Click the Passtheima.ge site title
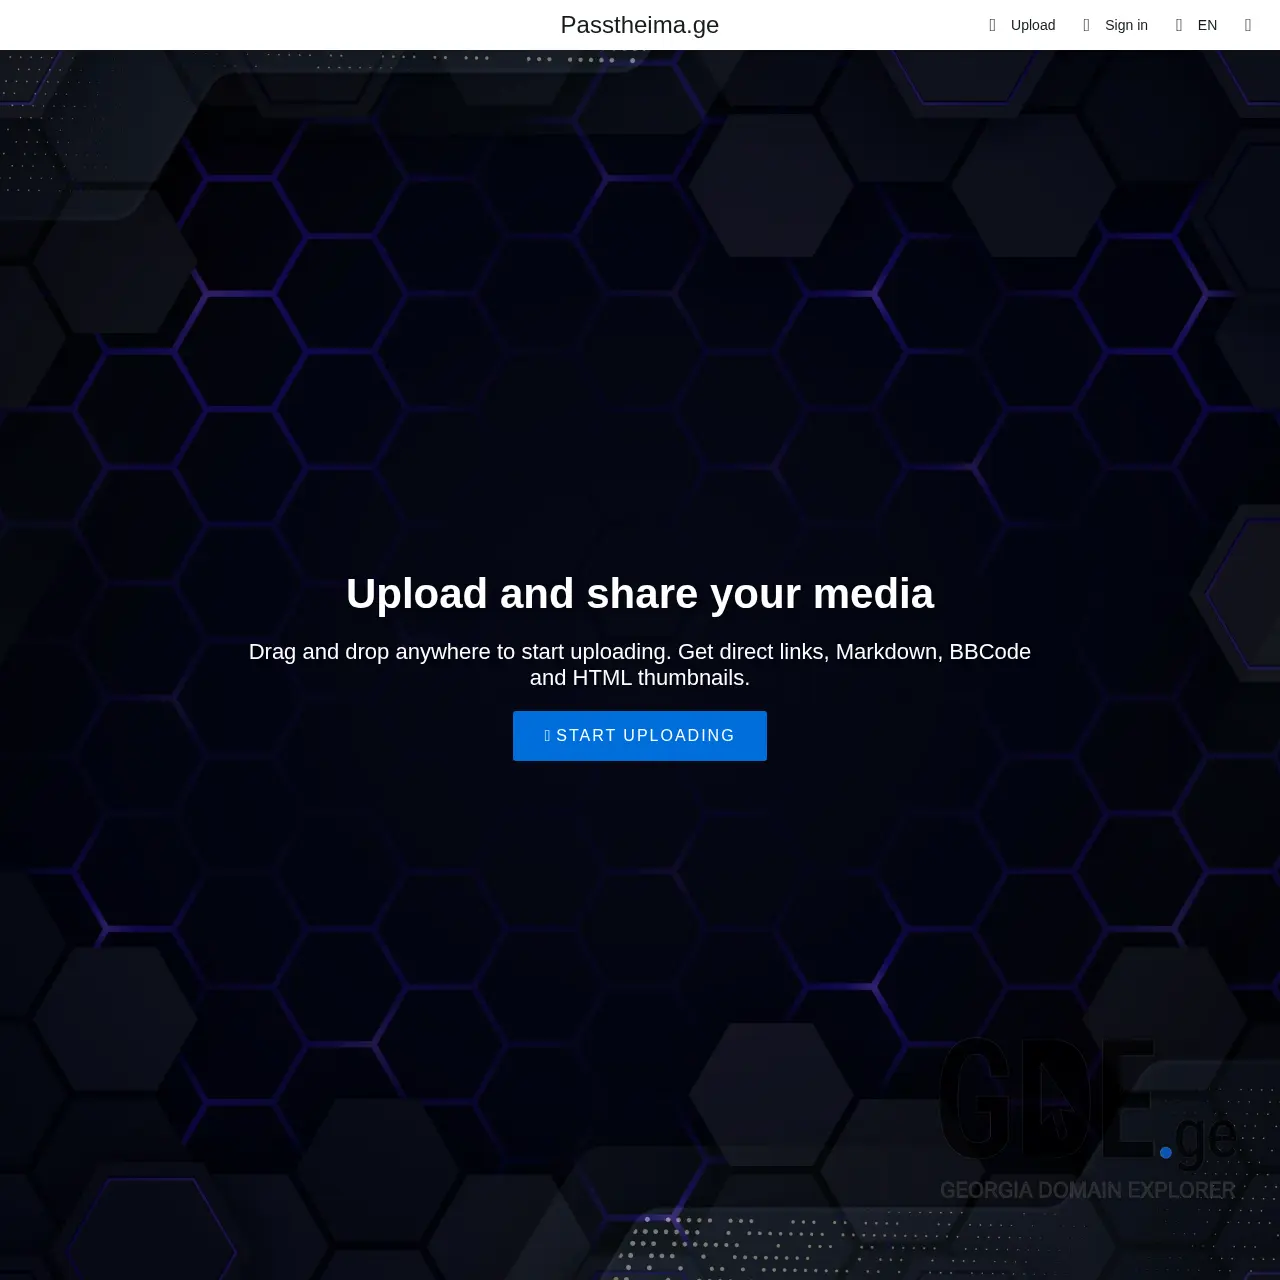The width and height of the screenshot is (1280, 1280). coord(640,25)
